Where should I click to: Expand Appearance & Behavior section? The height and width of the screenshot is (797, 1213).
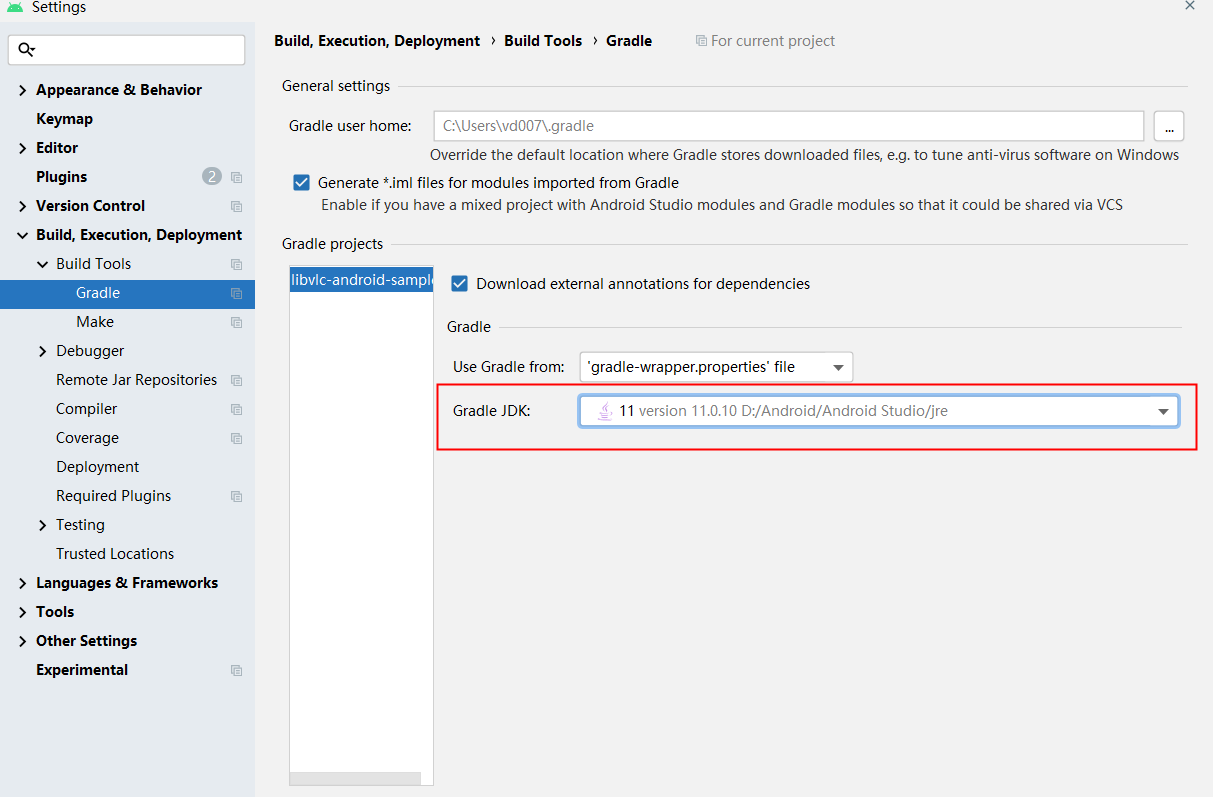pyautogui.click(x=22, y=90)
